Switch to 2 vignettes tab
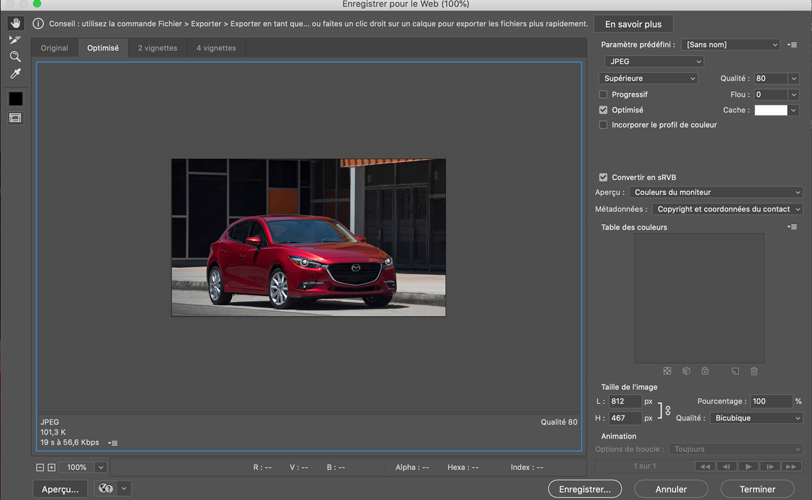The image size is (812, 500). tap(157, 48)
